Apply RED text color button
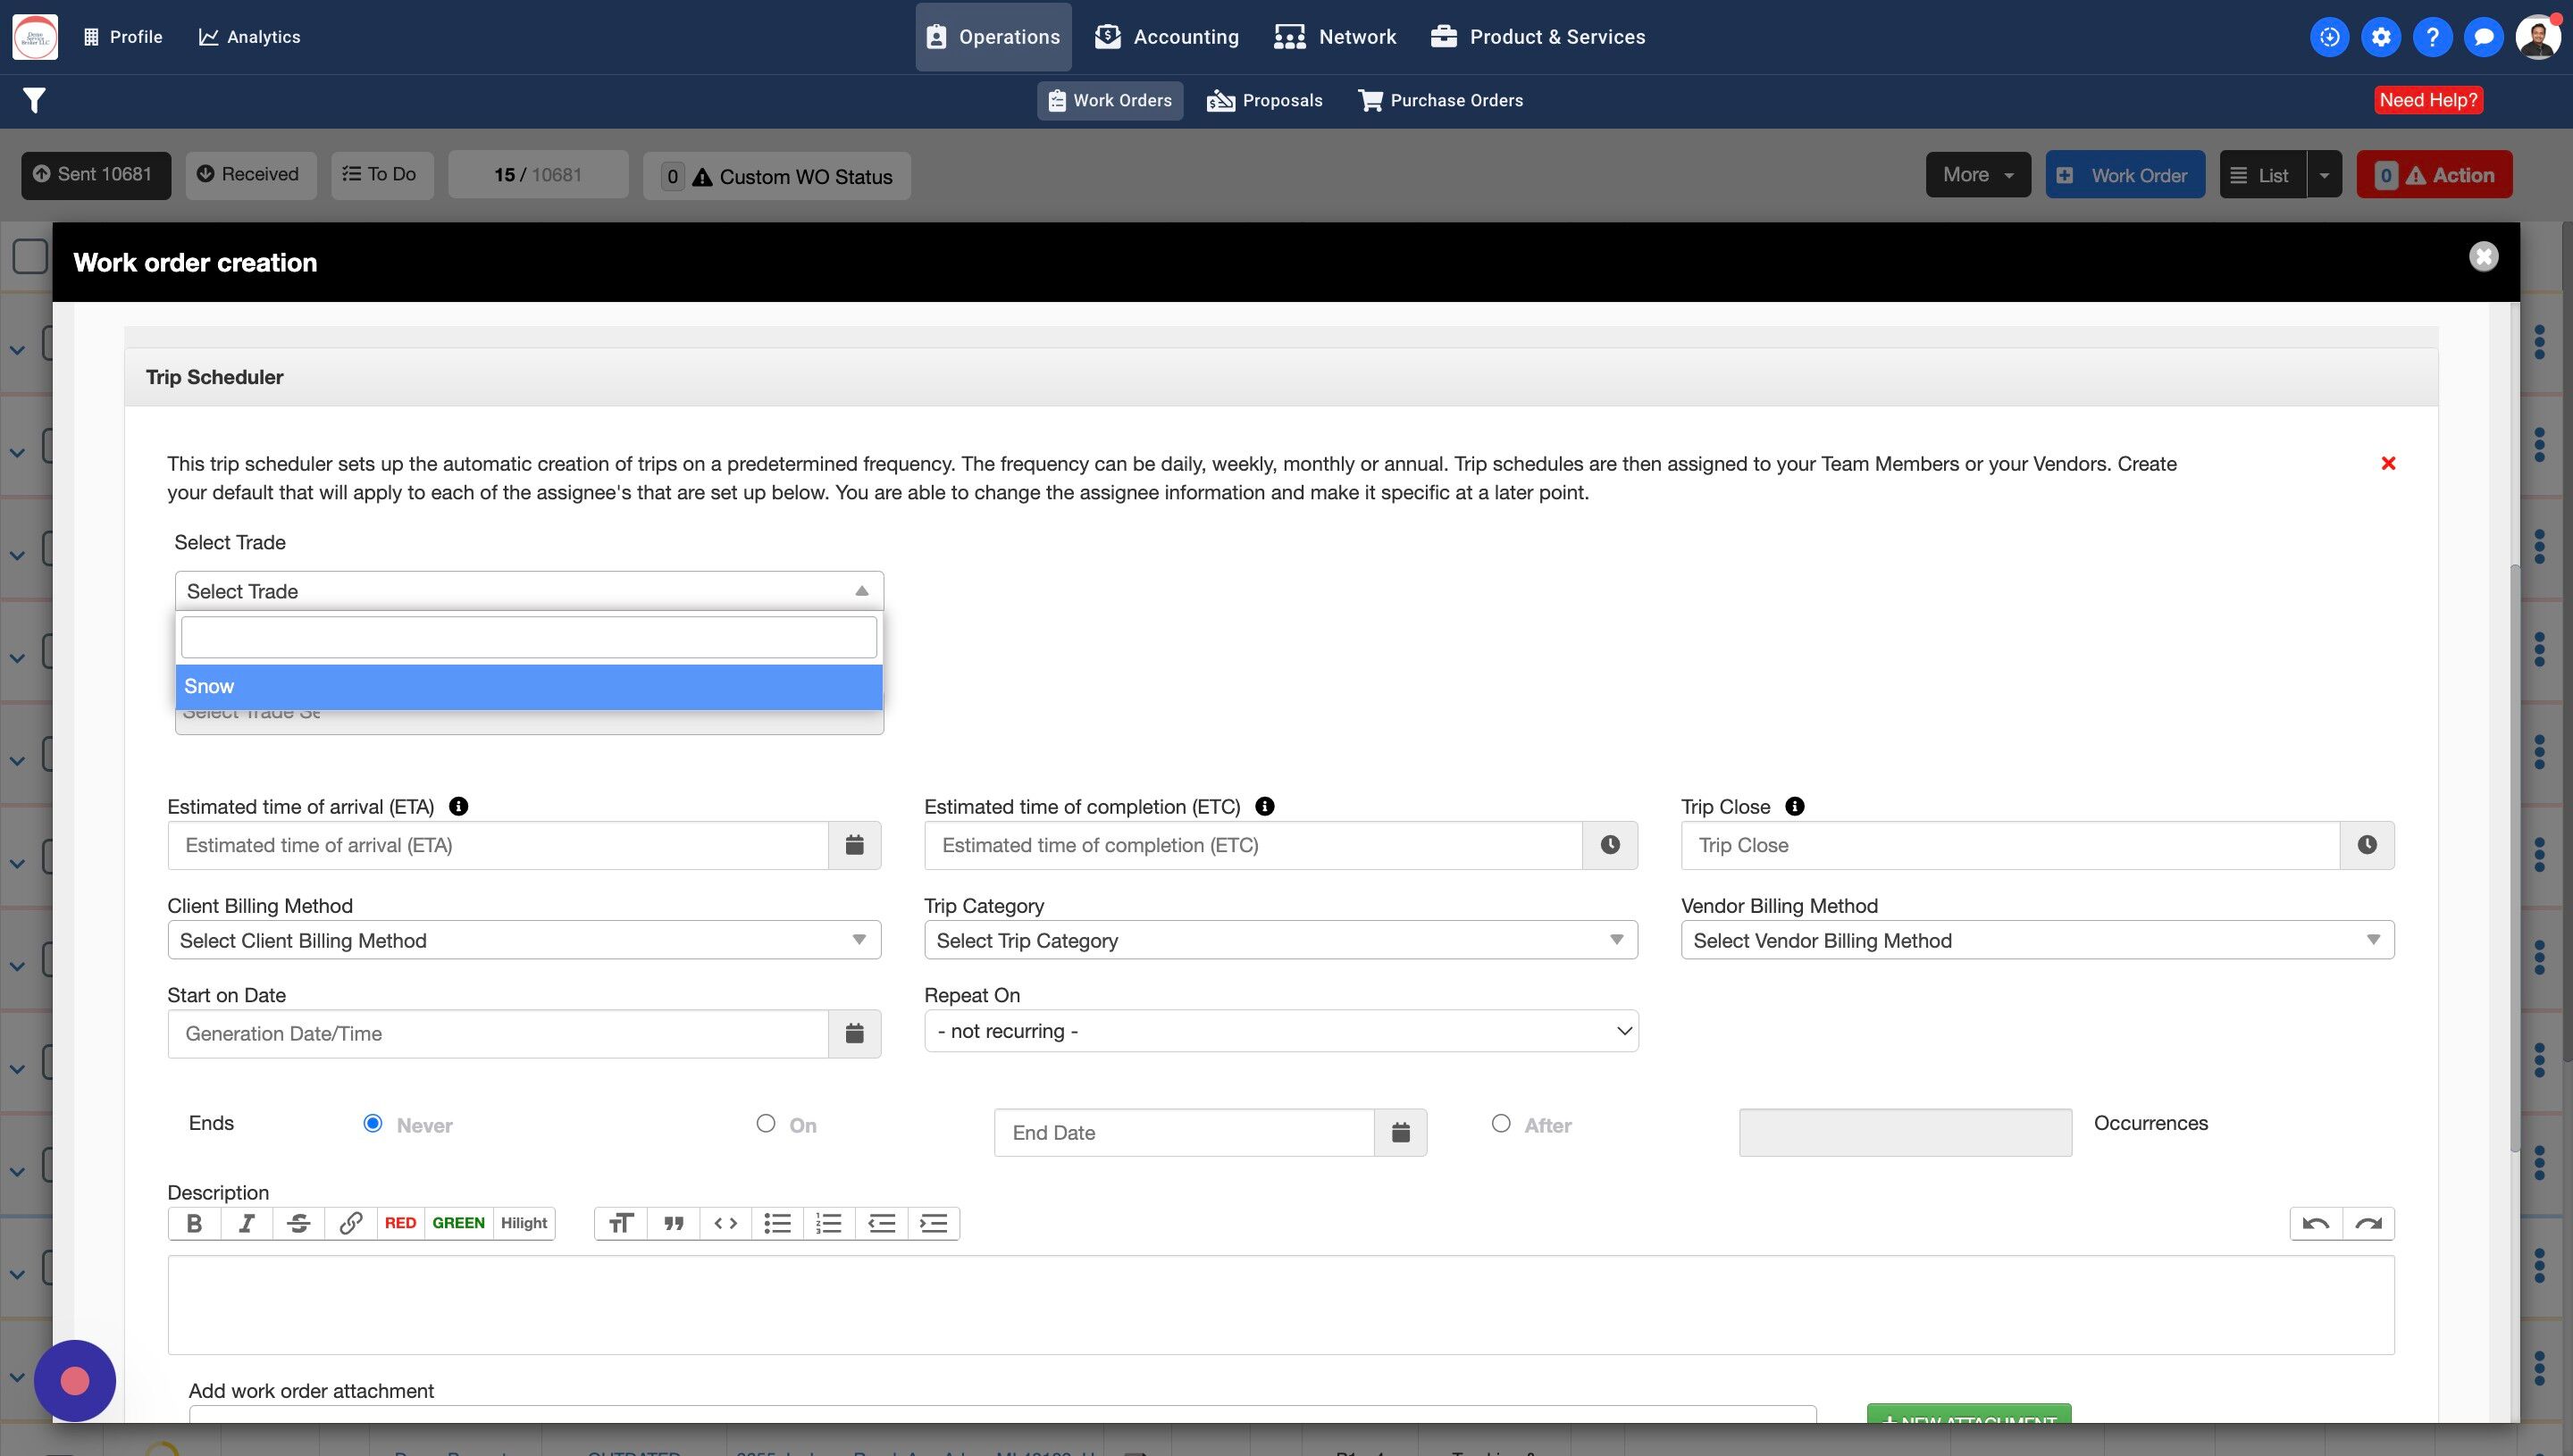Image resolution: width=2573 pixels, height=1456 pixels. click(x=400, y=1223)
